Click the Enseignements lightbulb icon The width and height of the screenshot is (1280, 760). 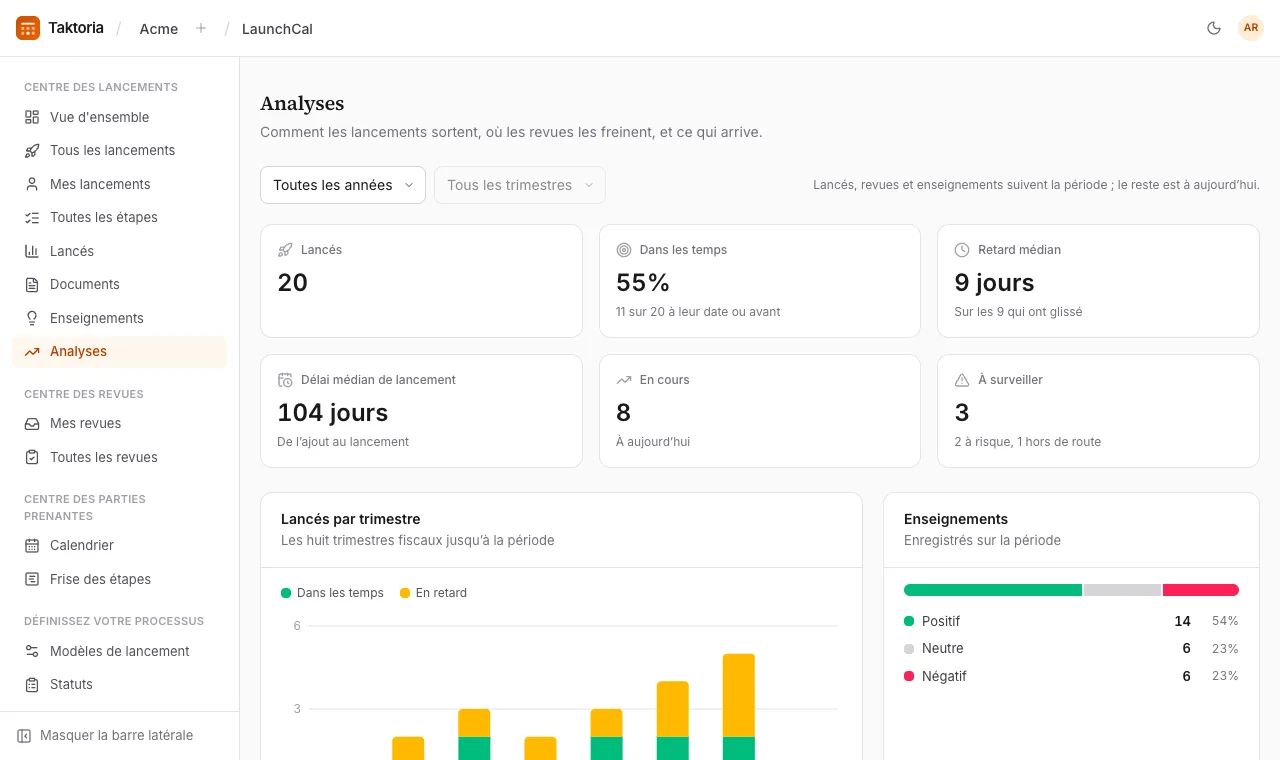[x=32, y=318]
